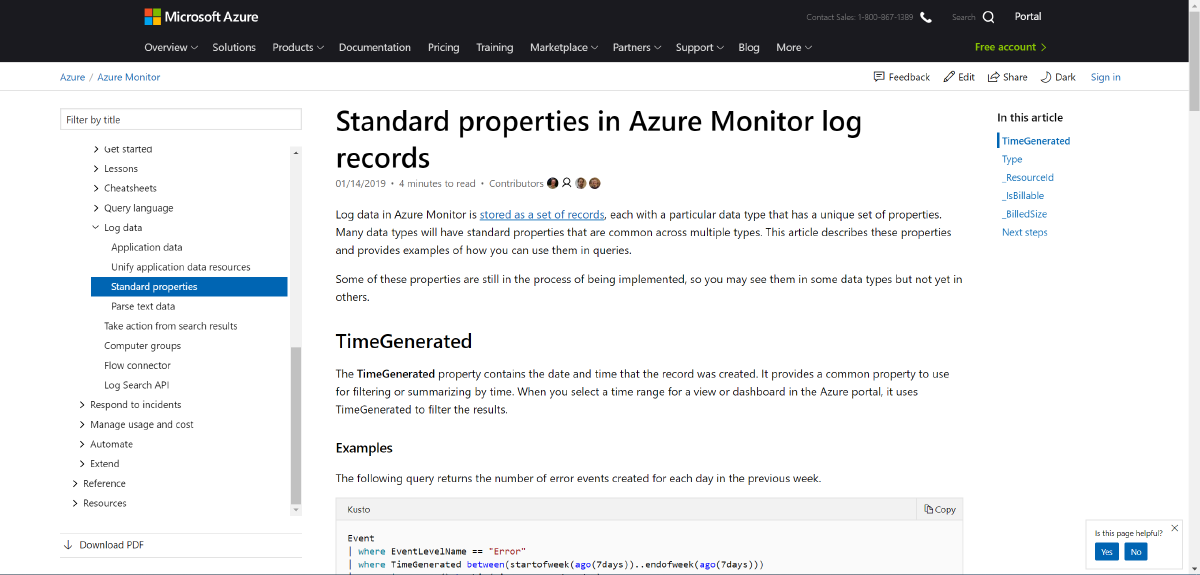Select Application data in the tree
Screen dimensions: 1200x575
tap(147, 247)
